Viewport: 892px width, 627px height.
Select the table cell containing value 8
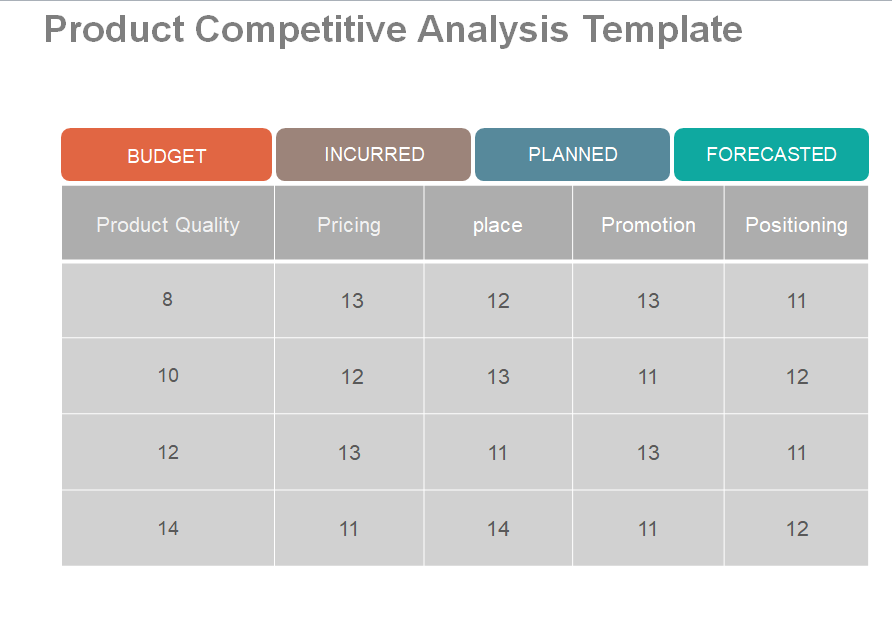(x=168, y=299)
